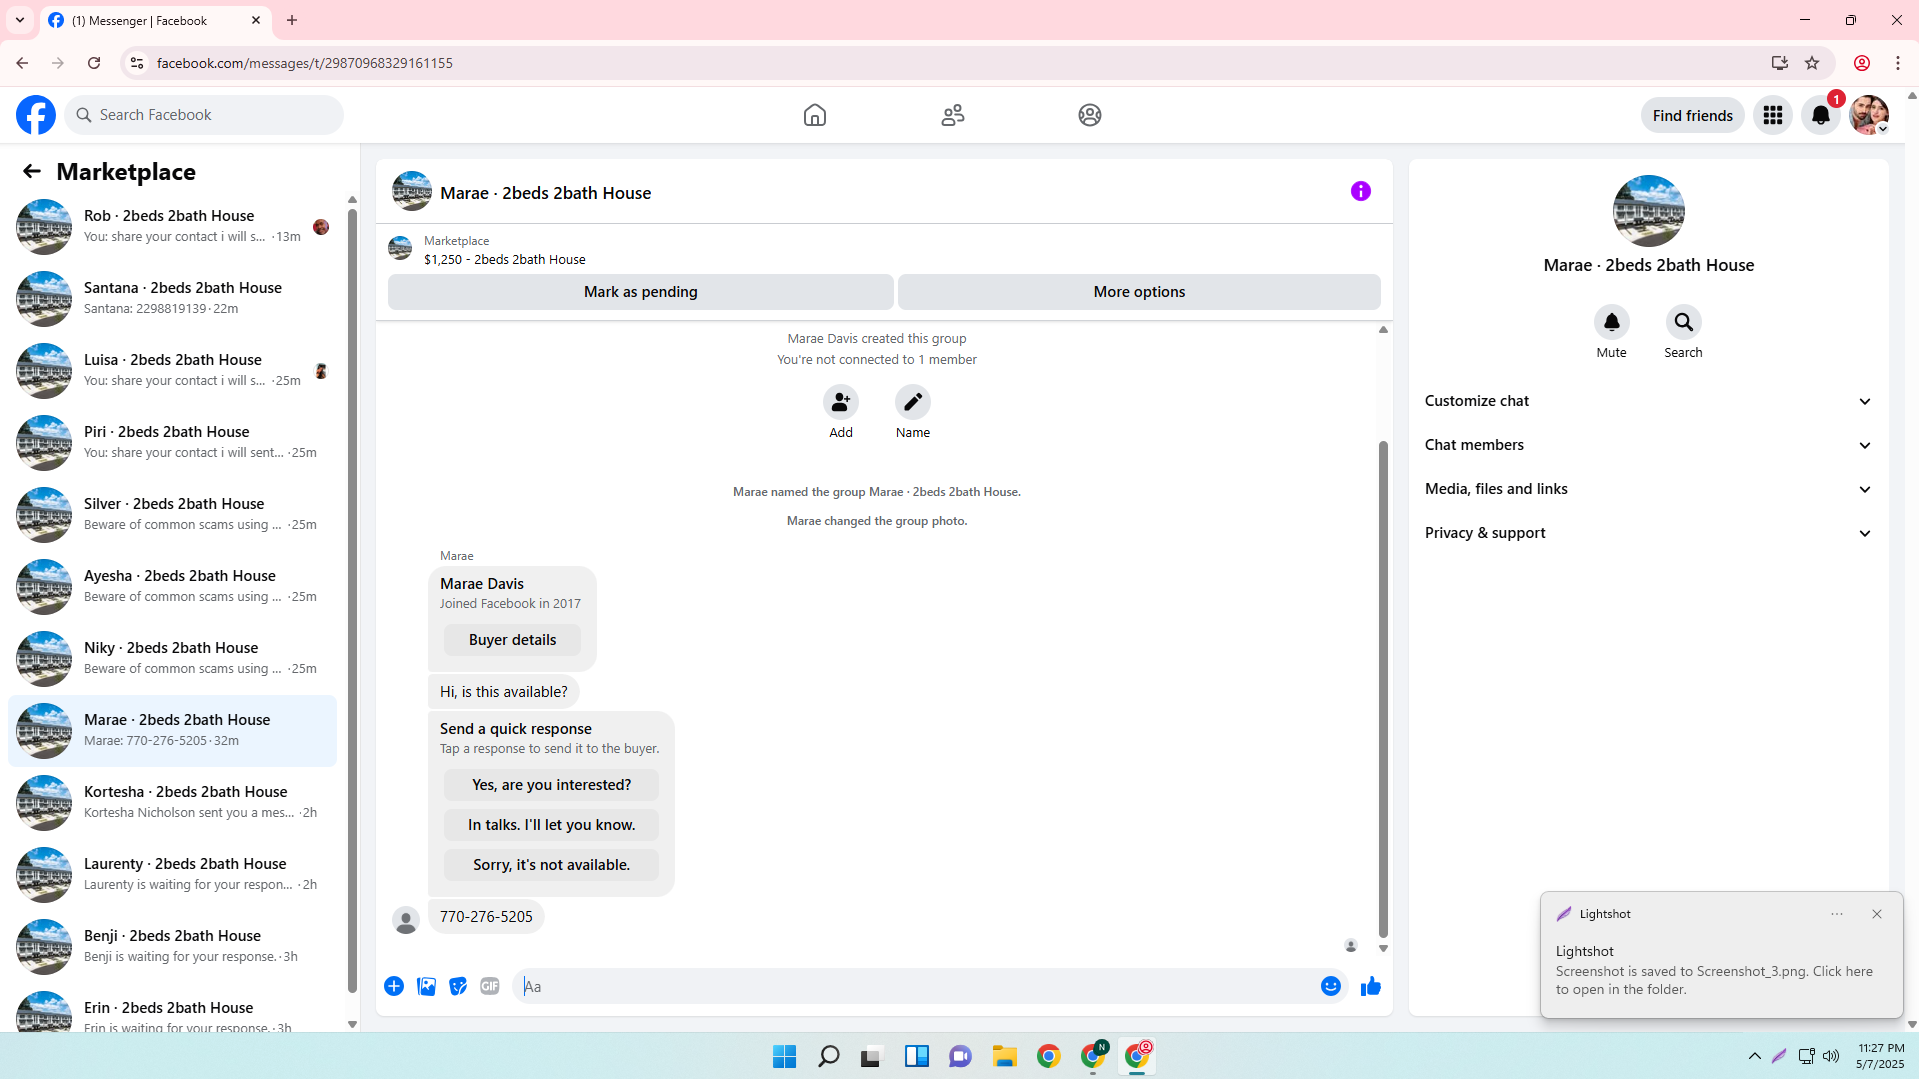Close the Lightshot notification
The height and width of the screenshot is (1079, 1919).
click(x=1877, y=914)
